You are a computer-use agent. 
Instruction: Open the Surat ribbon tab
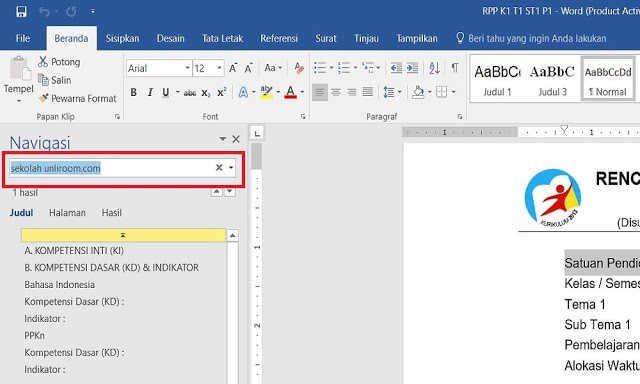[326, 38]
